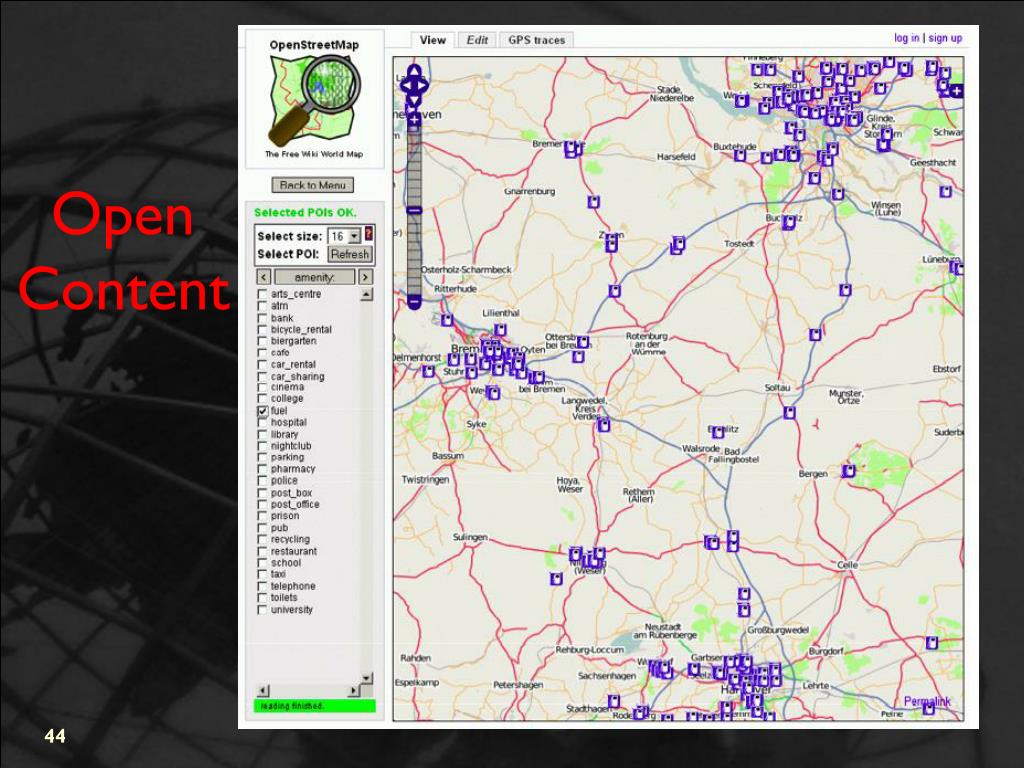Follow the sign up link
Screen dimensions: 1024x768
pyautogui.click(x=945, y=38)
